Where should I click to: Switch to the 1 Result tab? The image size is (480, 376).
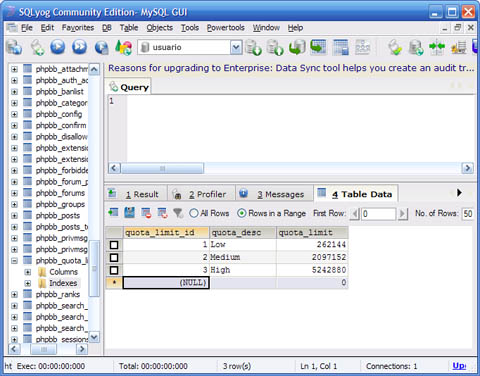[137, 194]
